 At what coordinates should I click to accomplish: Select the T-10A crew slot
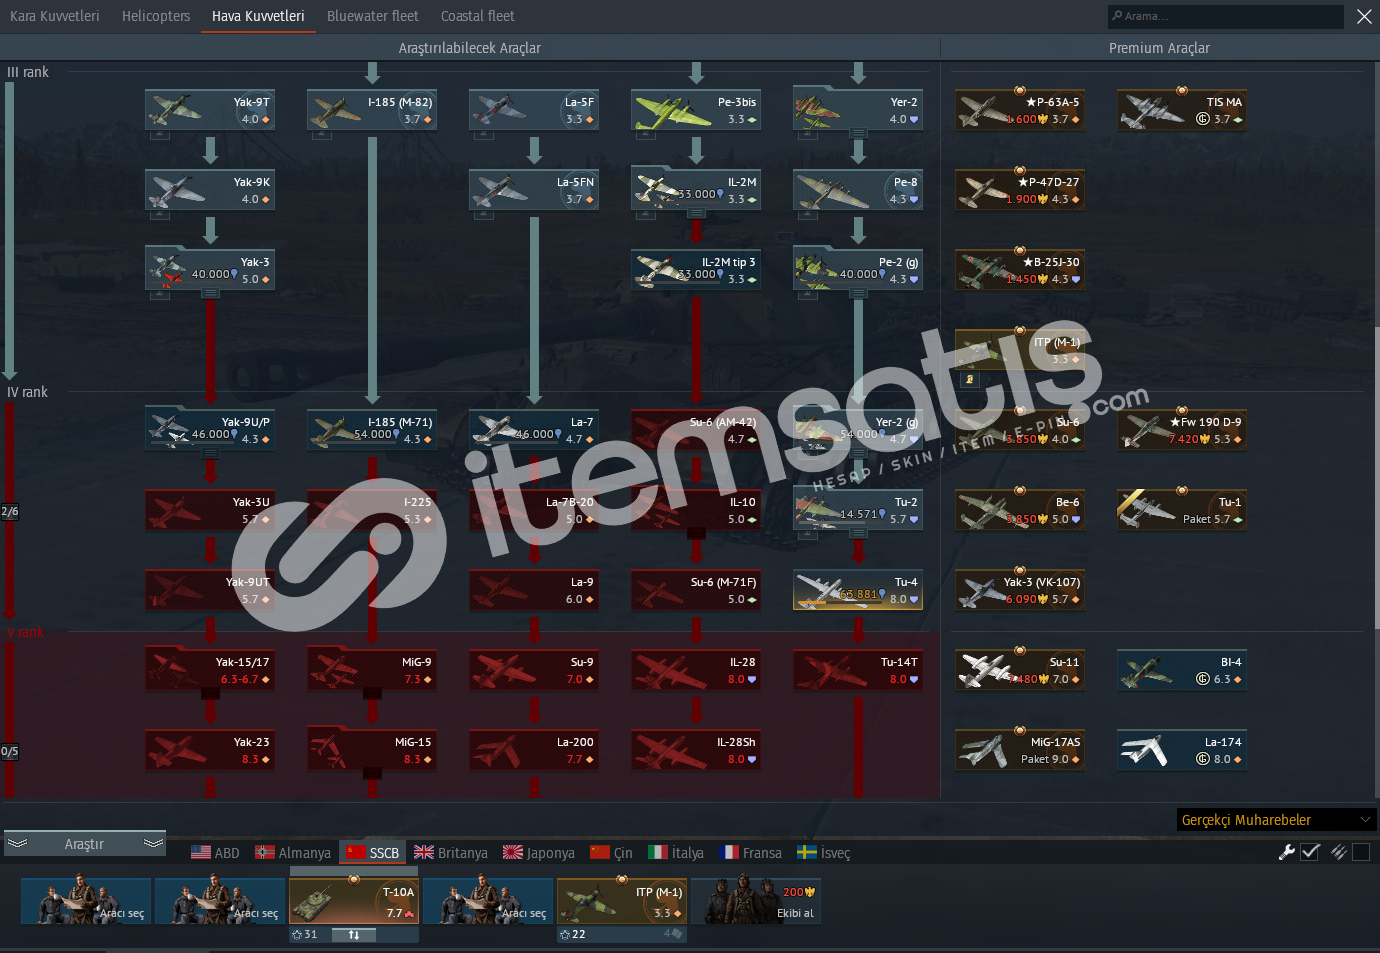point(354,901)
